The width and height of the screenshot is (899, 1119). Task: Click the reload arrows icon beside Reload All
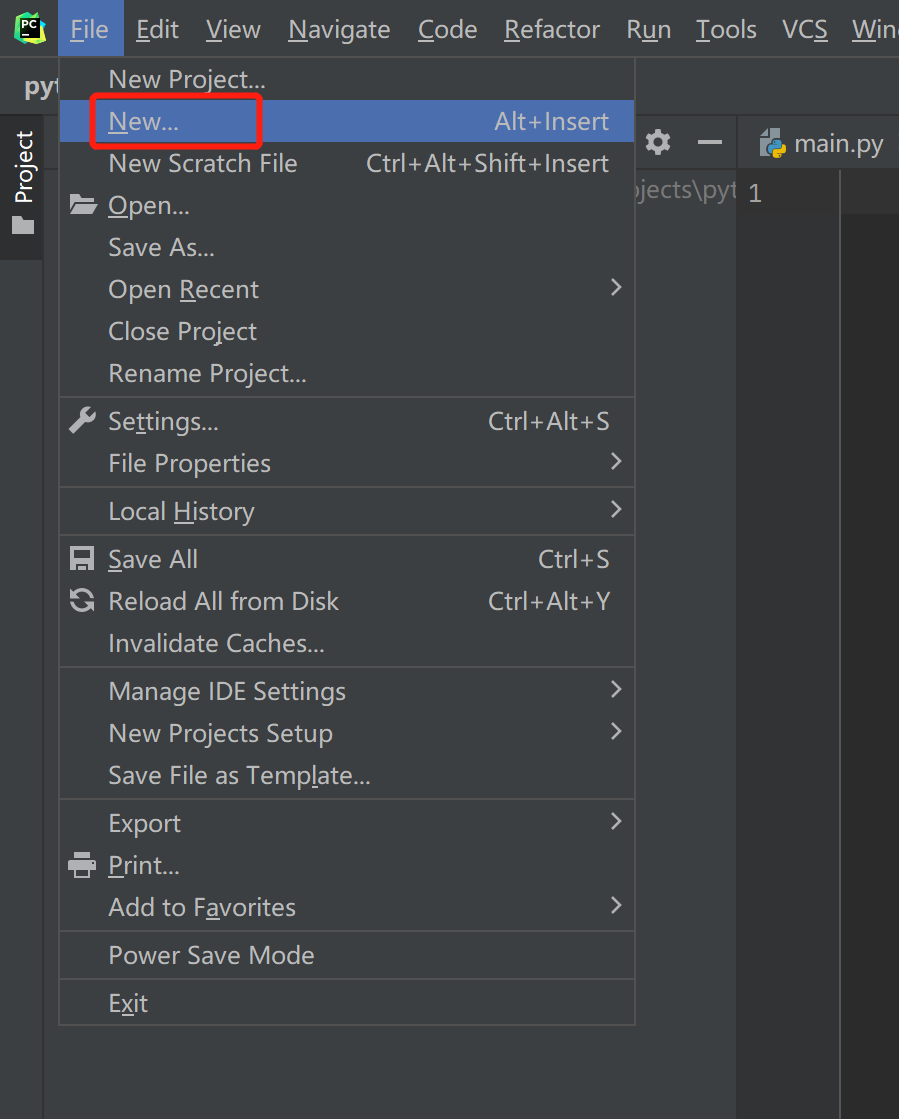pyautogui.click(x=82, y=600)
